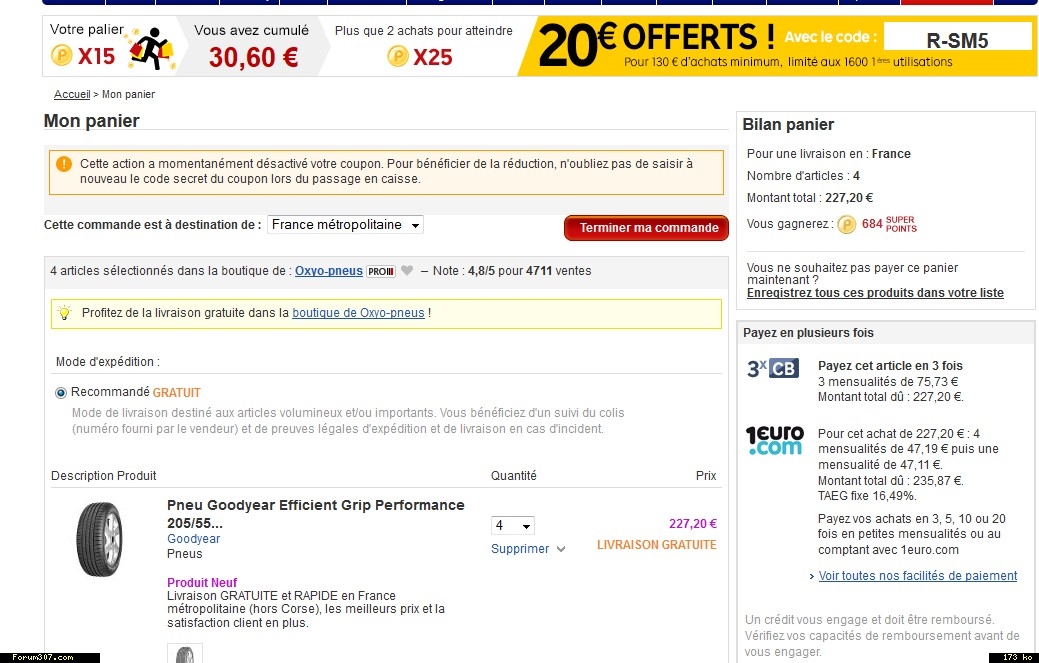This screenshot has height=663, width=1039.
Task: Click the running shopper icon in banner
Action: coord(152,49)
